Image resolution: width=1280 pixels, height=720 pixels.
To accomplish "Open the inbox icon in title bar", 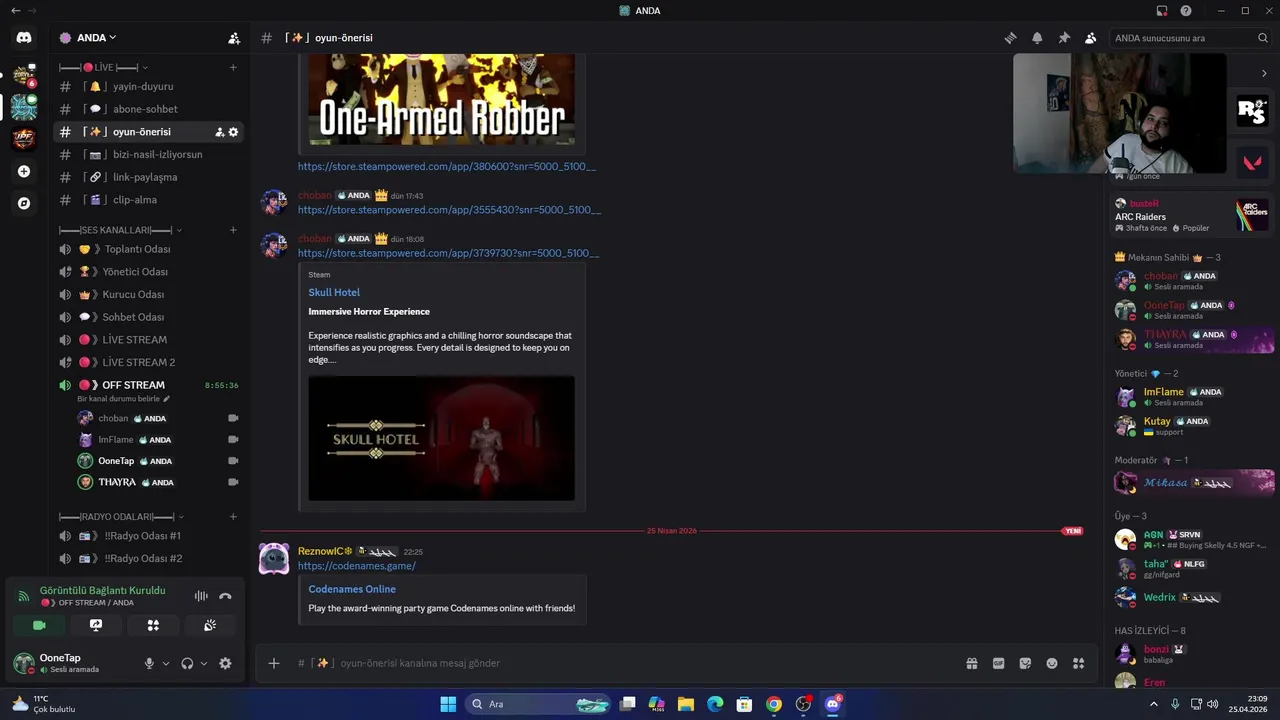I will [x=1162, y=11].
